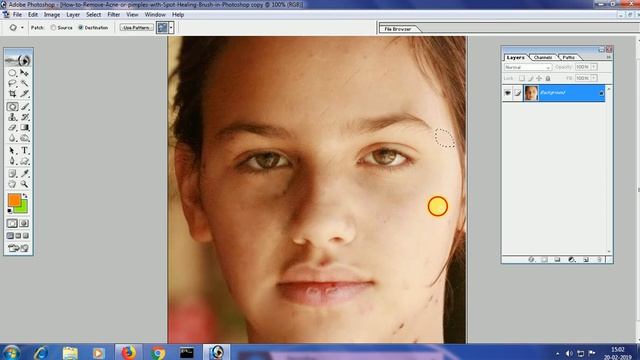Select the Type tool
The height and width of the screenshot is (360, 640).
click(x=24, y=151)
